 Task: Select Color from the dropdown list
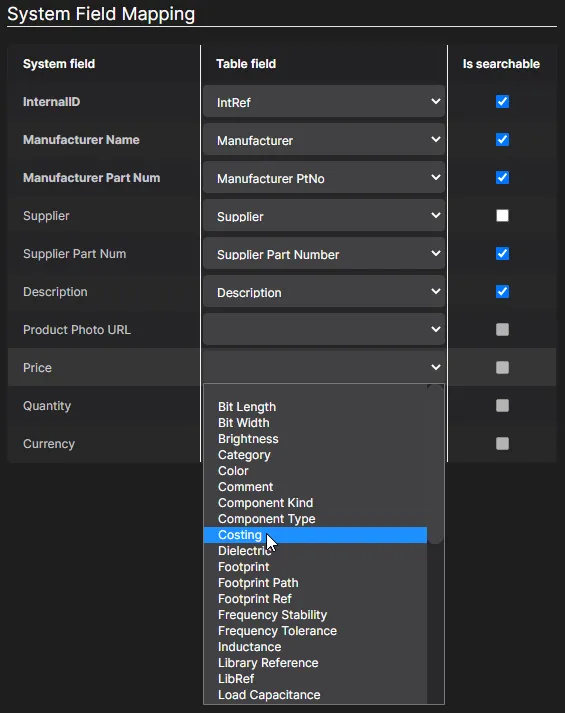pyautogui.click(x=315, y=471)
